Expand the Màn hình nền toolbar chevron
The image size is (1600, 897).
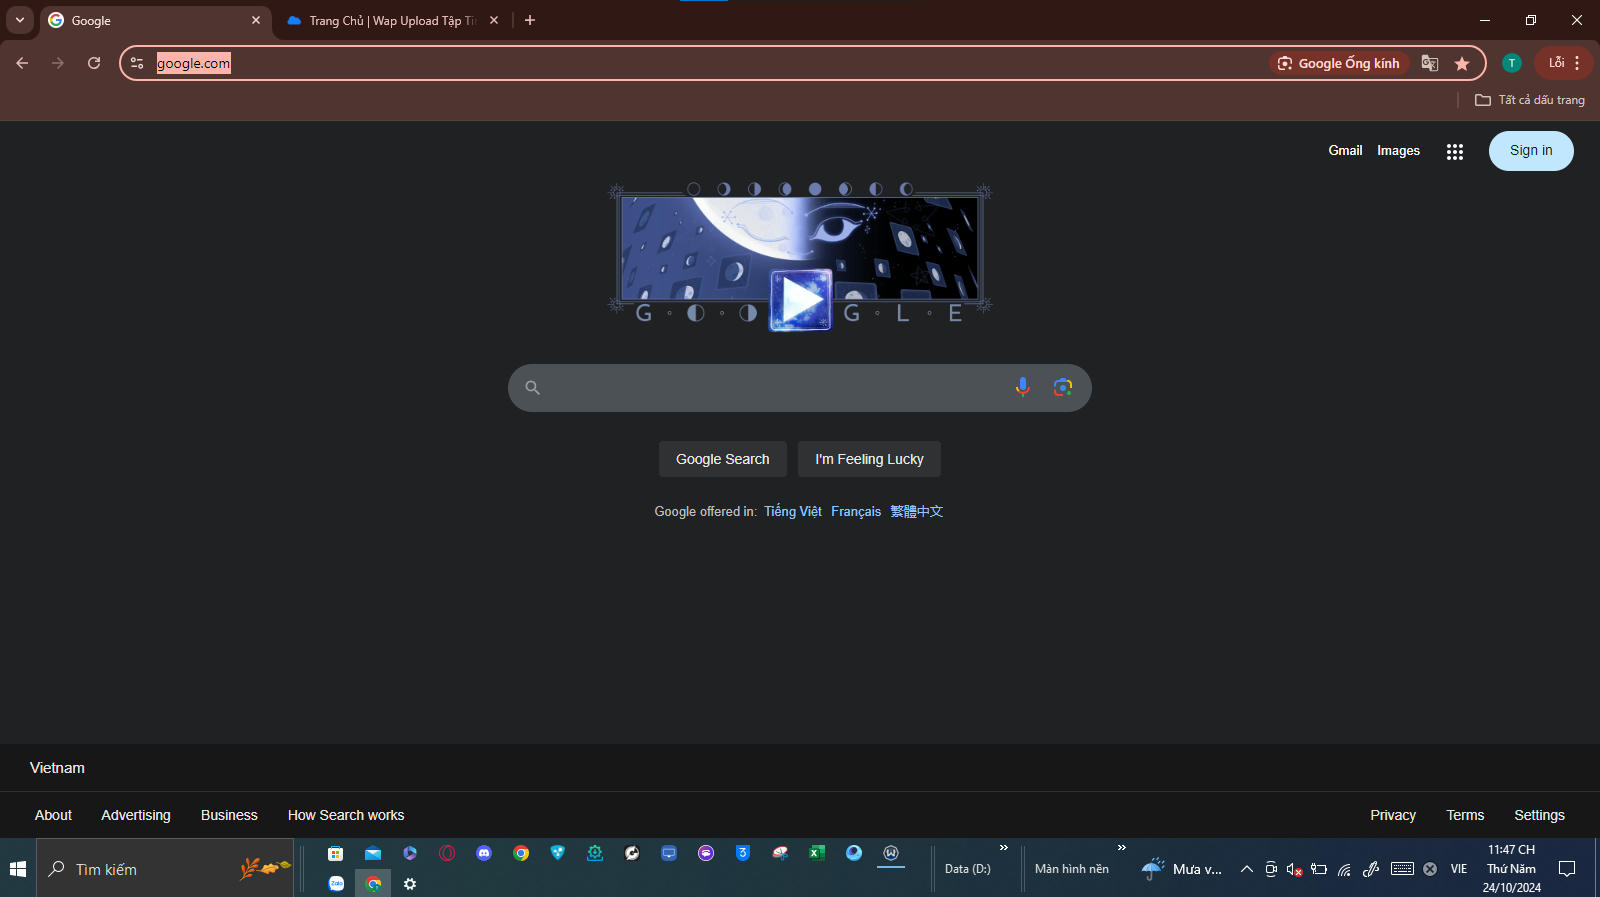[1121, 848]
